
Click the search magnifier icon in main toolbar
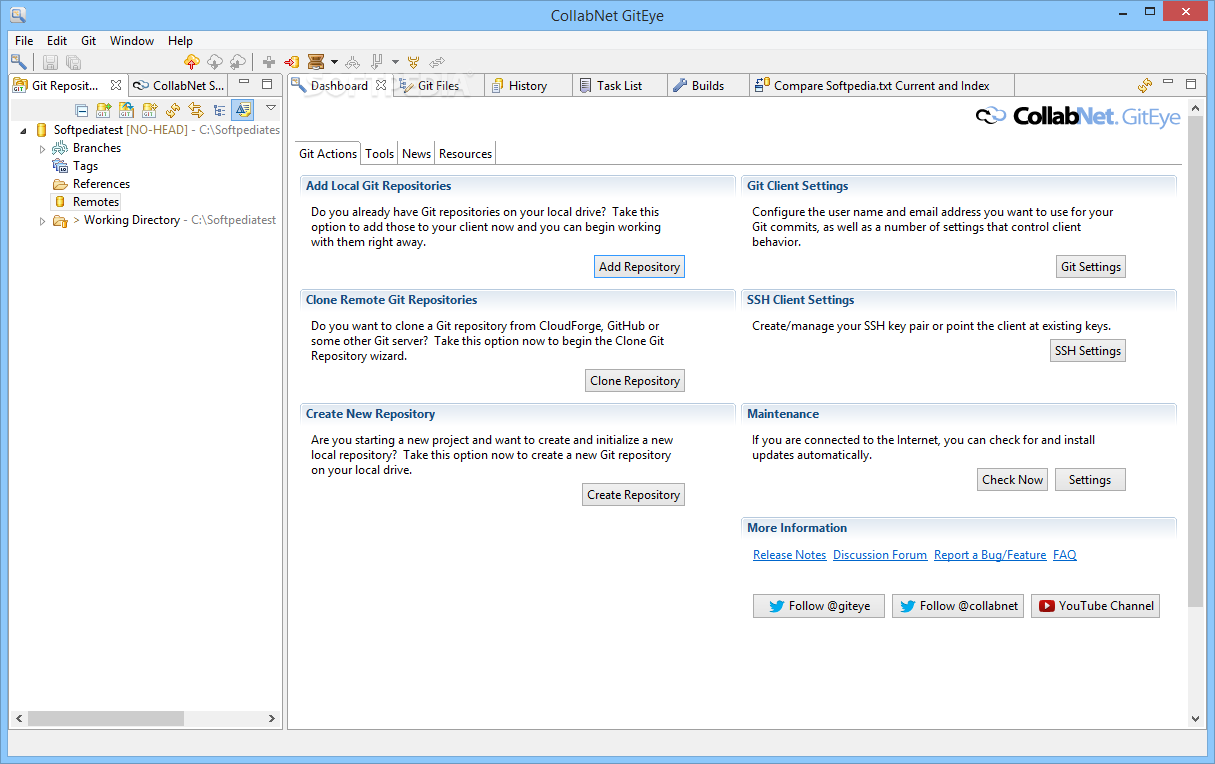tap(18, 62)
